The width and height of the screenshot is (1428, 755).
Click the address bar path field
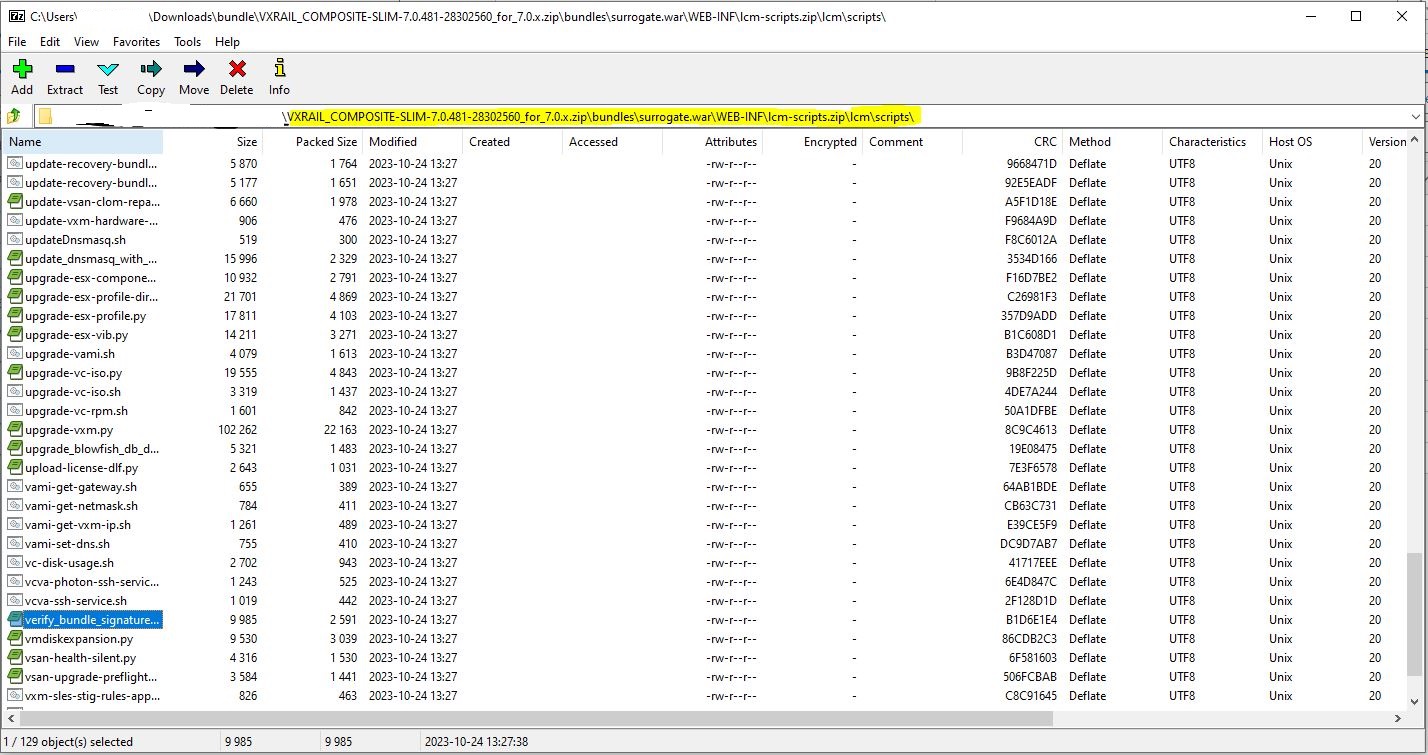click(700, 117)
